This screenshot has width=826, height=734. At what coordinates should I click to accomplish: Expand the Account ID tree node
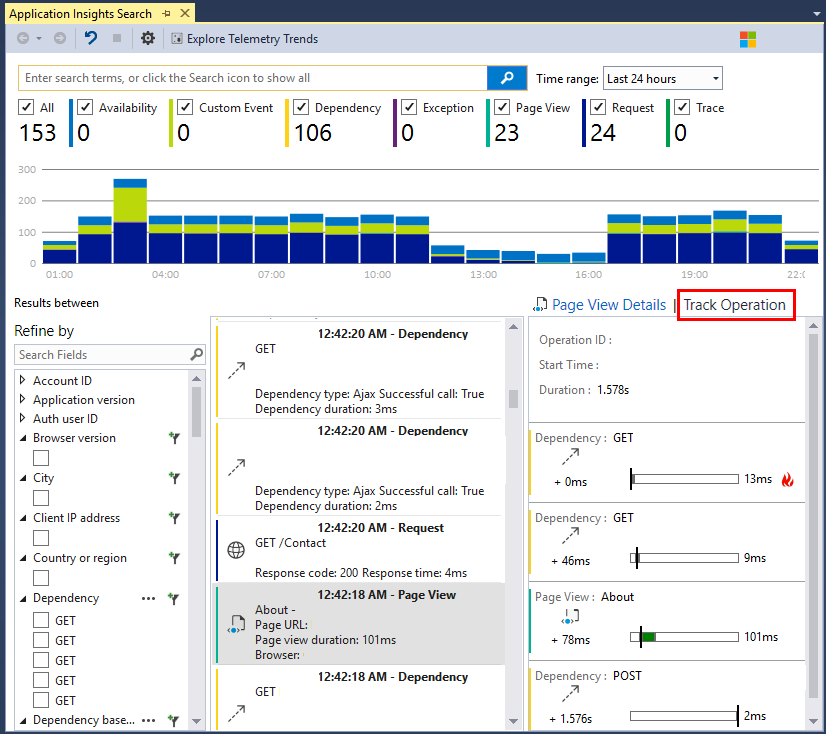23,381
